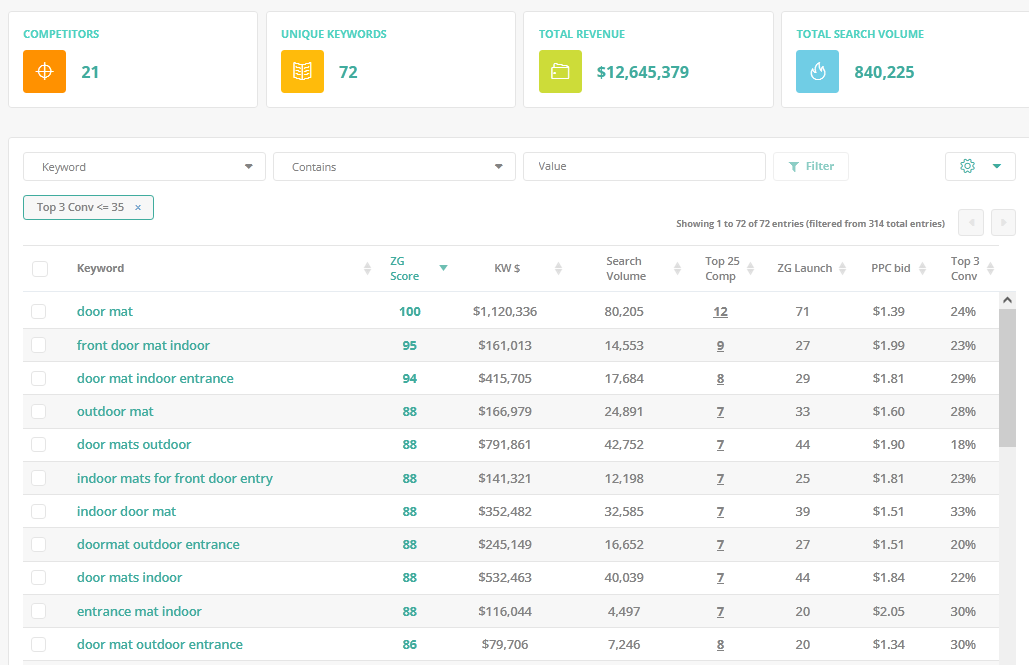Check the box for door mat row
Screen dimensions: 1029x665
click(39, 311)
